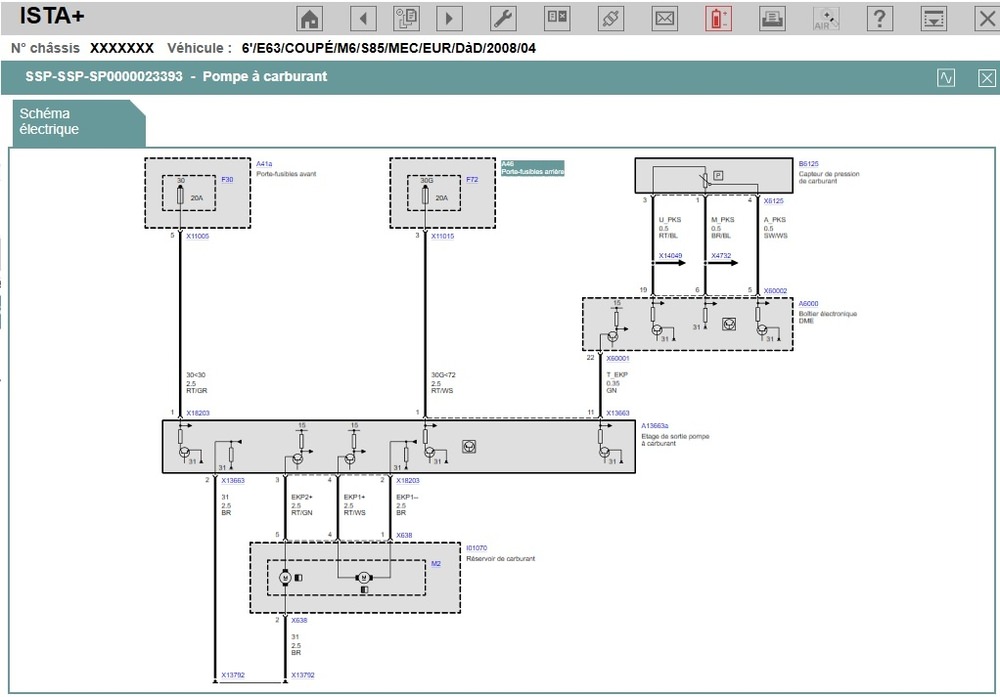Open the AIR function icon
The width and height of the screenshot is (1000, 697).
click(x=826, y=18)
